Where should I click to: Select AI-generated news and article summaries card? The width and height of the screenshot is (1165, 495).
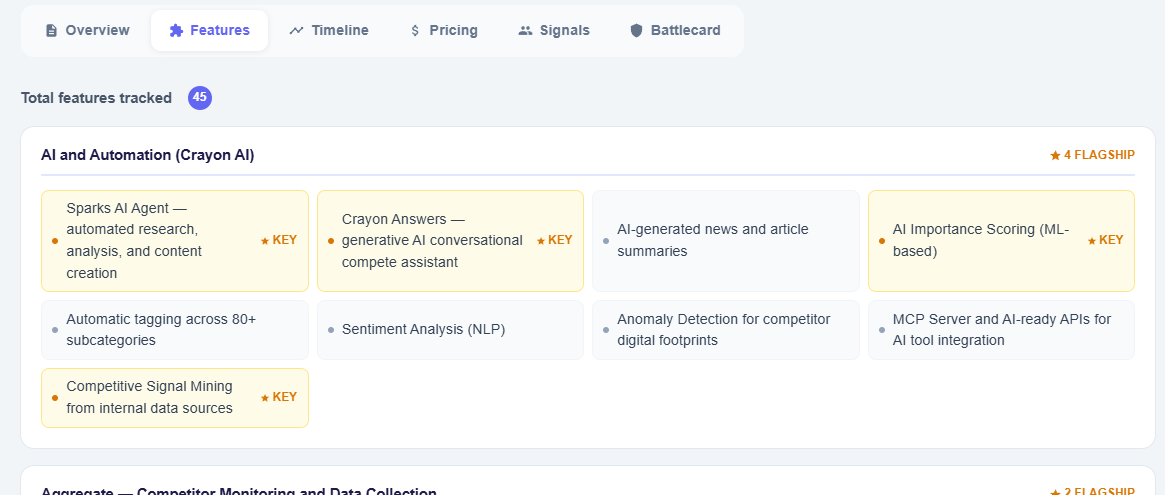click(726, 241)
